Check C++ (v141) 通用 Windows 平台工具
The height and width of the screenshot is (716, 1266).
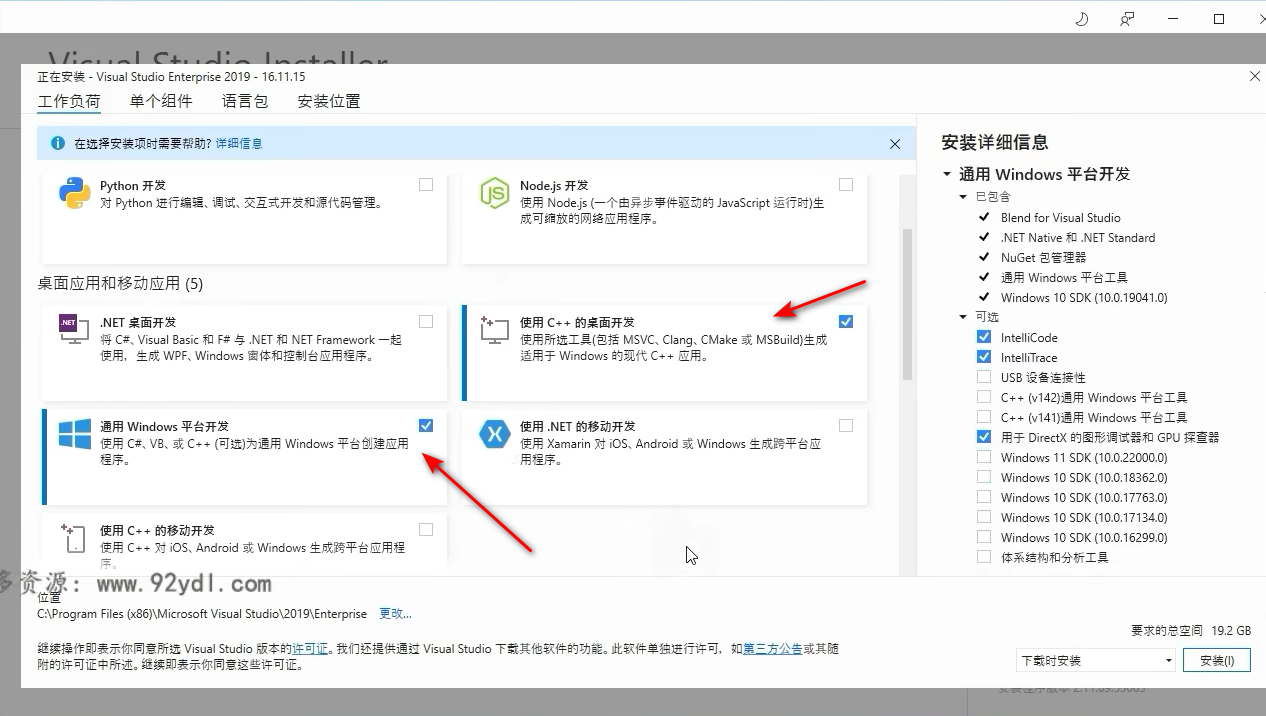click(x=984, y=417)
